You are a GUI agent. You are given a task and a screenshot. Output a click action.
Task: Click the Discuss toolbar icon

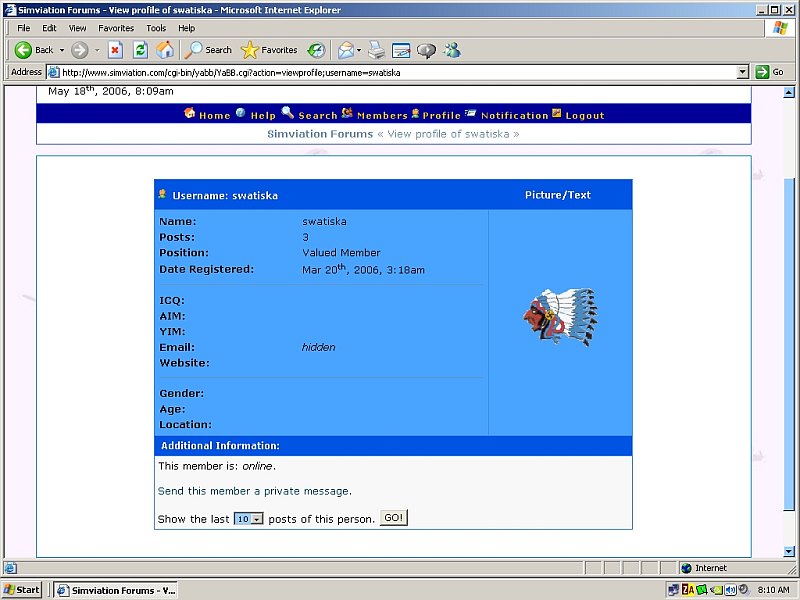427,50
